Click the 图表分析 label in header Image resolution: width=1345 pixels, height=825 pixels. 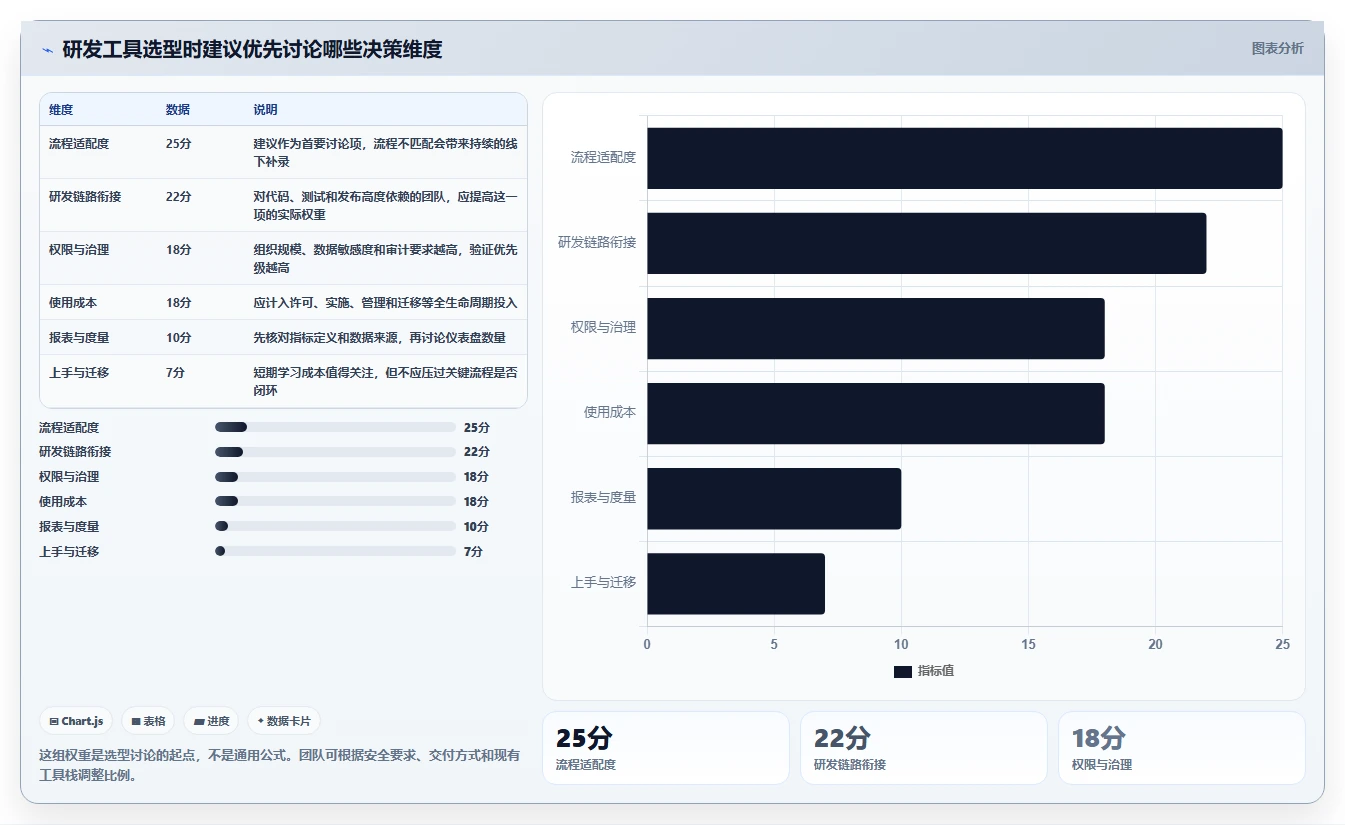pos(1277,48)
